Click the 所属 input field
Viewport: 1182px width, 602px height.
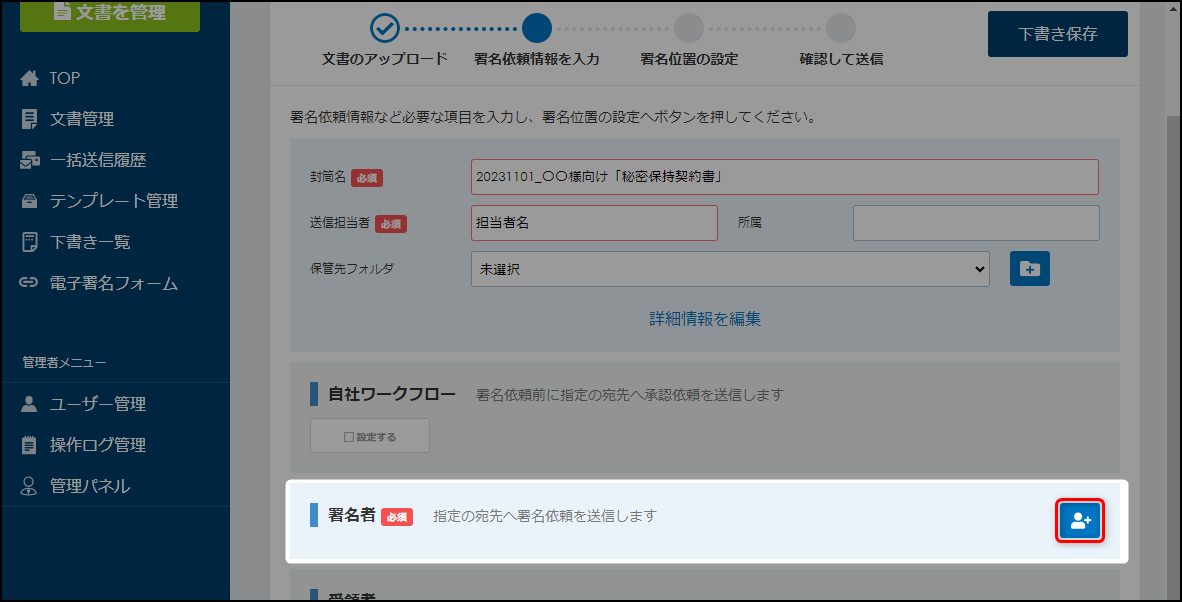coord(975,223)
